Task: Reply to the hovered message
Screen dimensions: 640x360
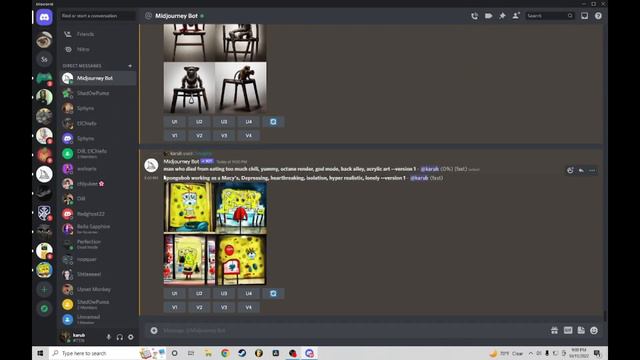Action: 581,170
